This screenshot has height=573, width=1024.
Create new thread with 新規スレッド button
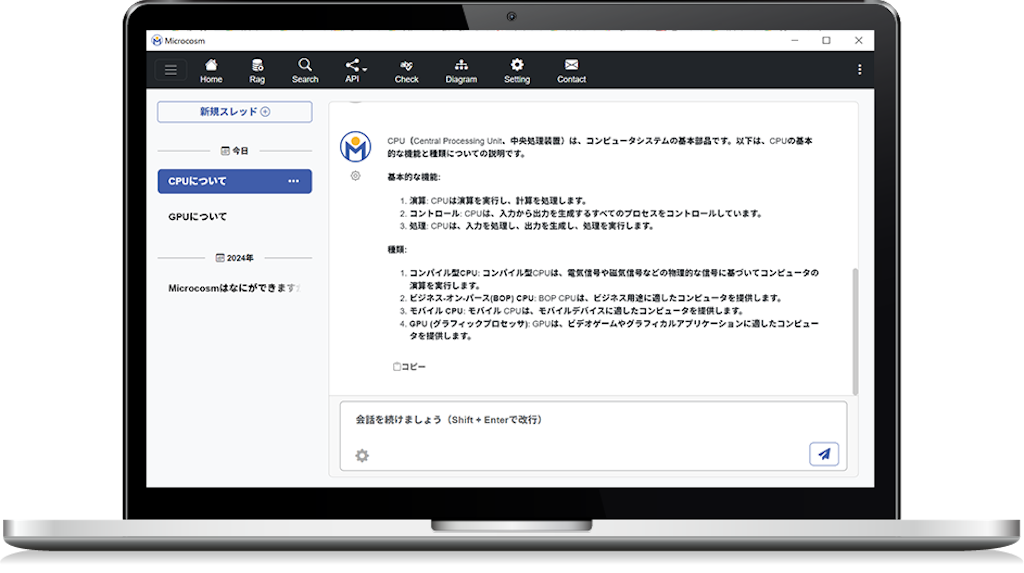click(x=234, y=112)
